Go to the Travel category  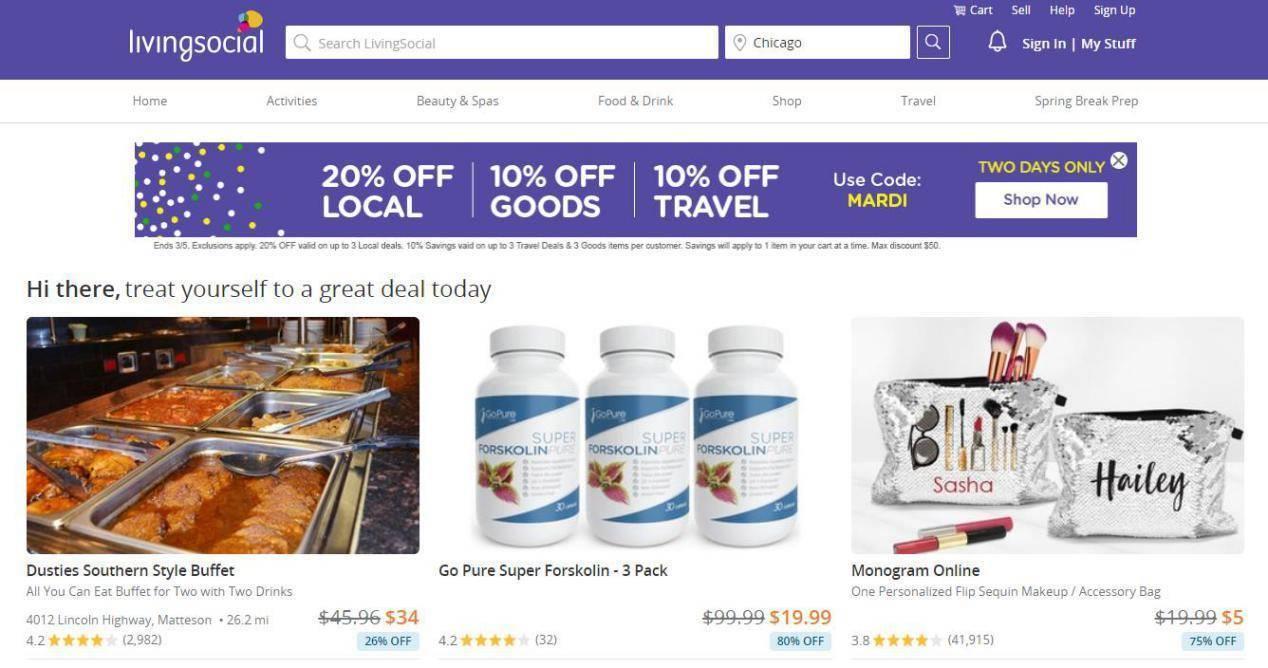coord(918,101)
